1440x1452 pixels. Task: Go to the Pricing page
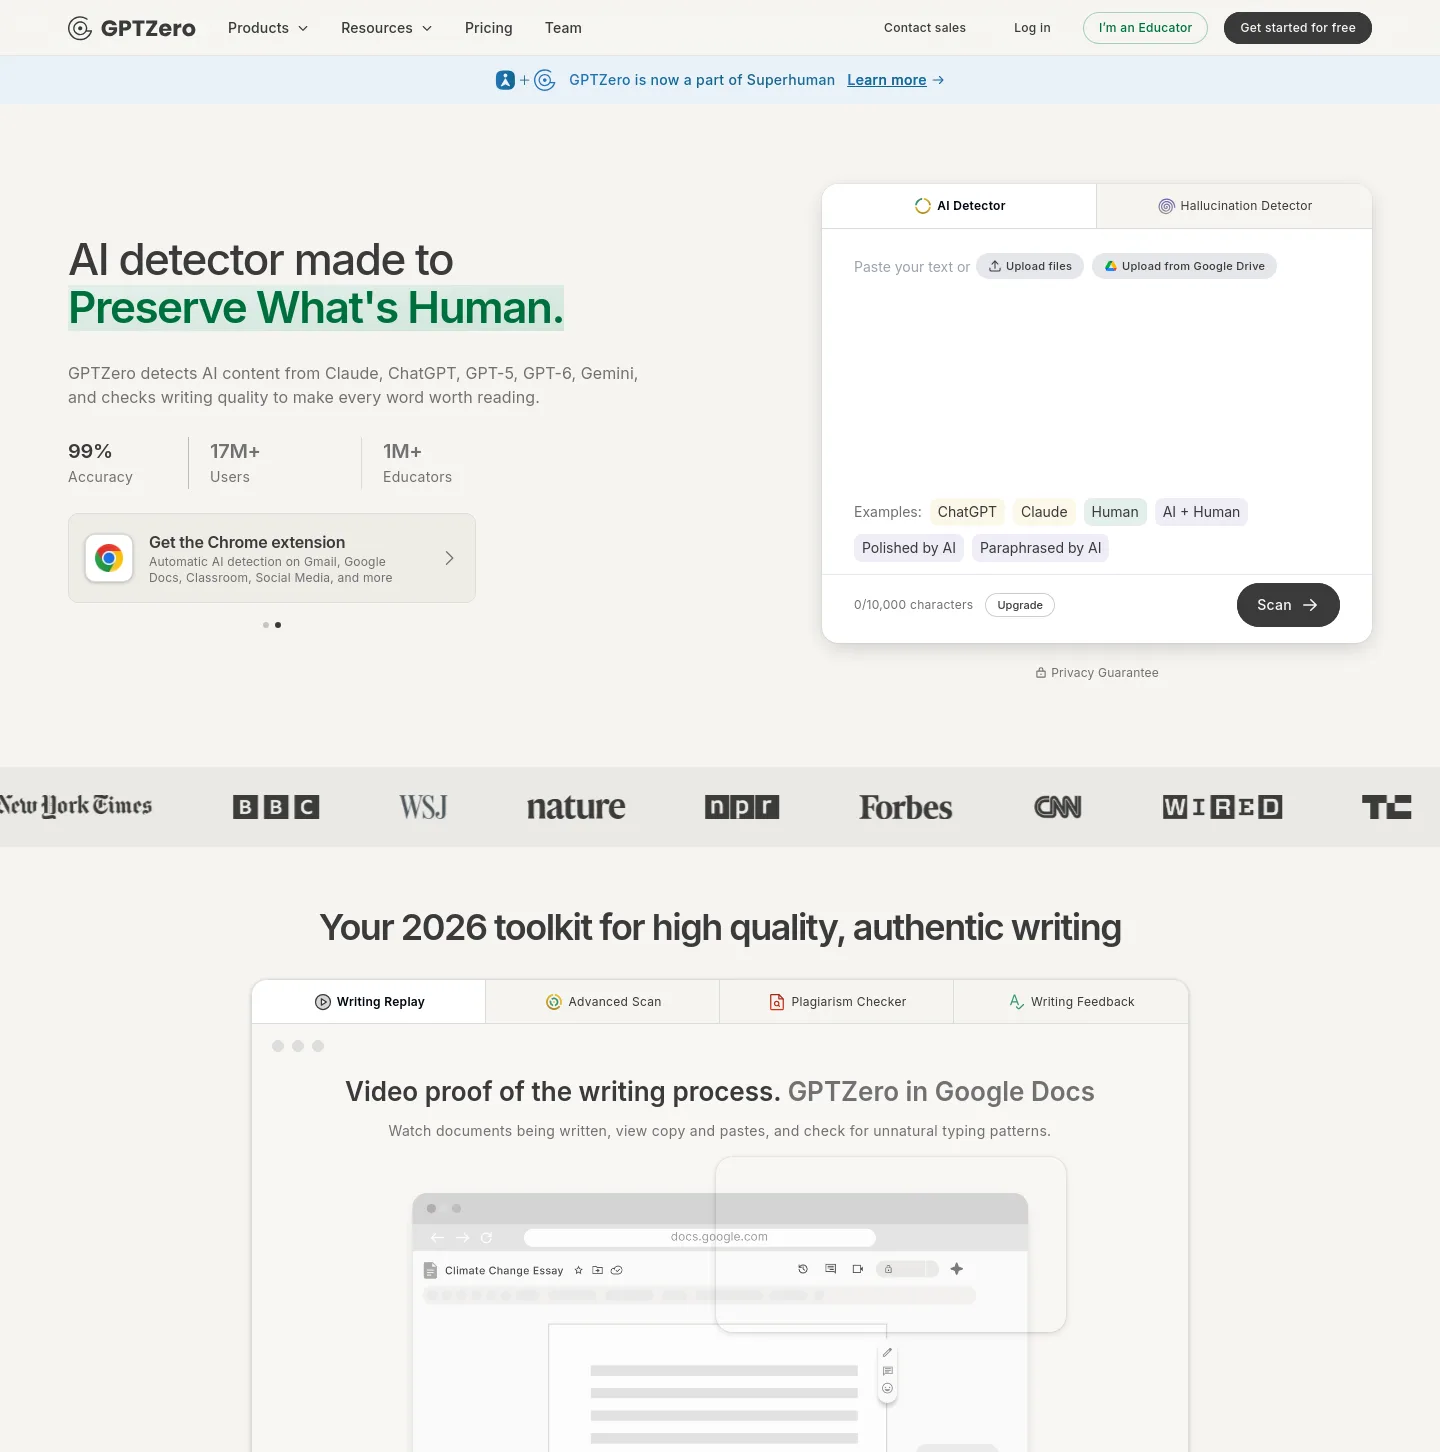pos(489,28)
